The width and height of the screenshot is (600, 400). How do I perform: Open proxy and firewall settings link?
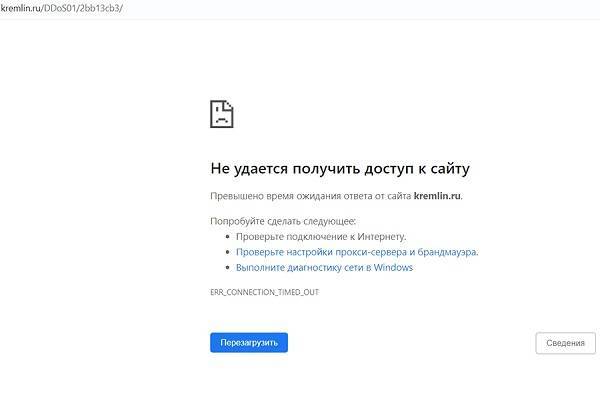[x=357, y=252]
